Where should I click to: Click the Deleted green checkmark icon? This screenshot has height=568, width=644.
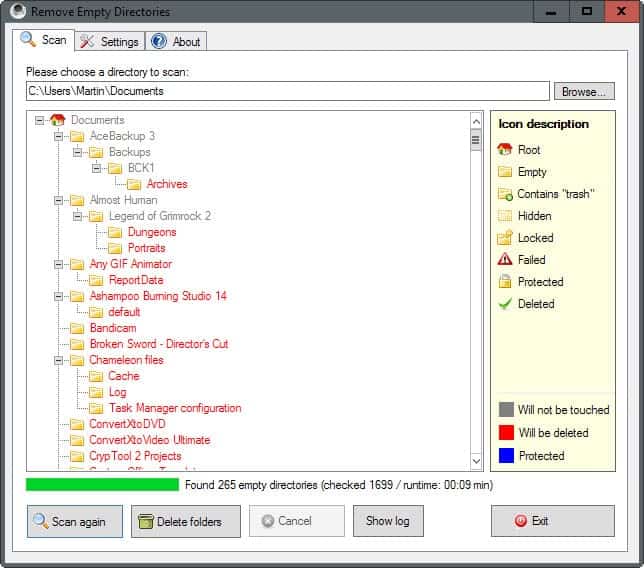tap(505, 304)
